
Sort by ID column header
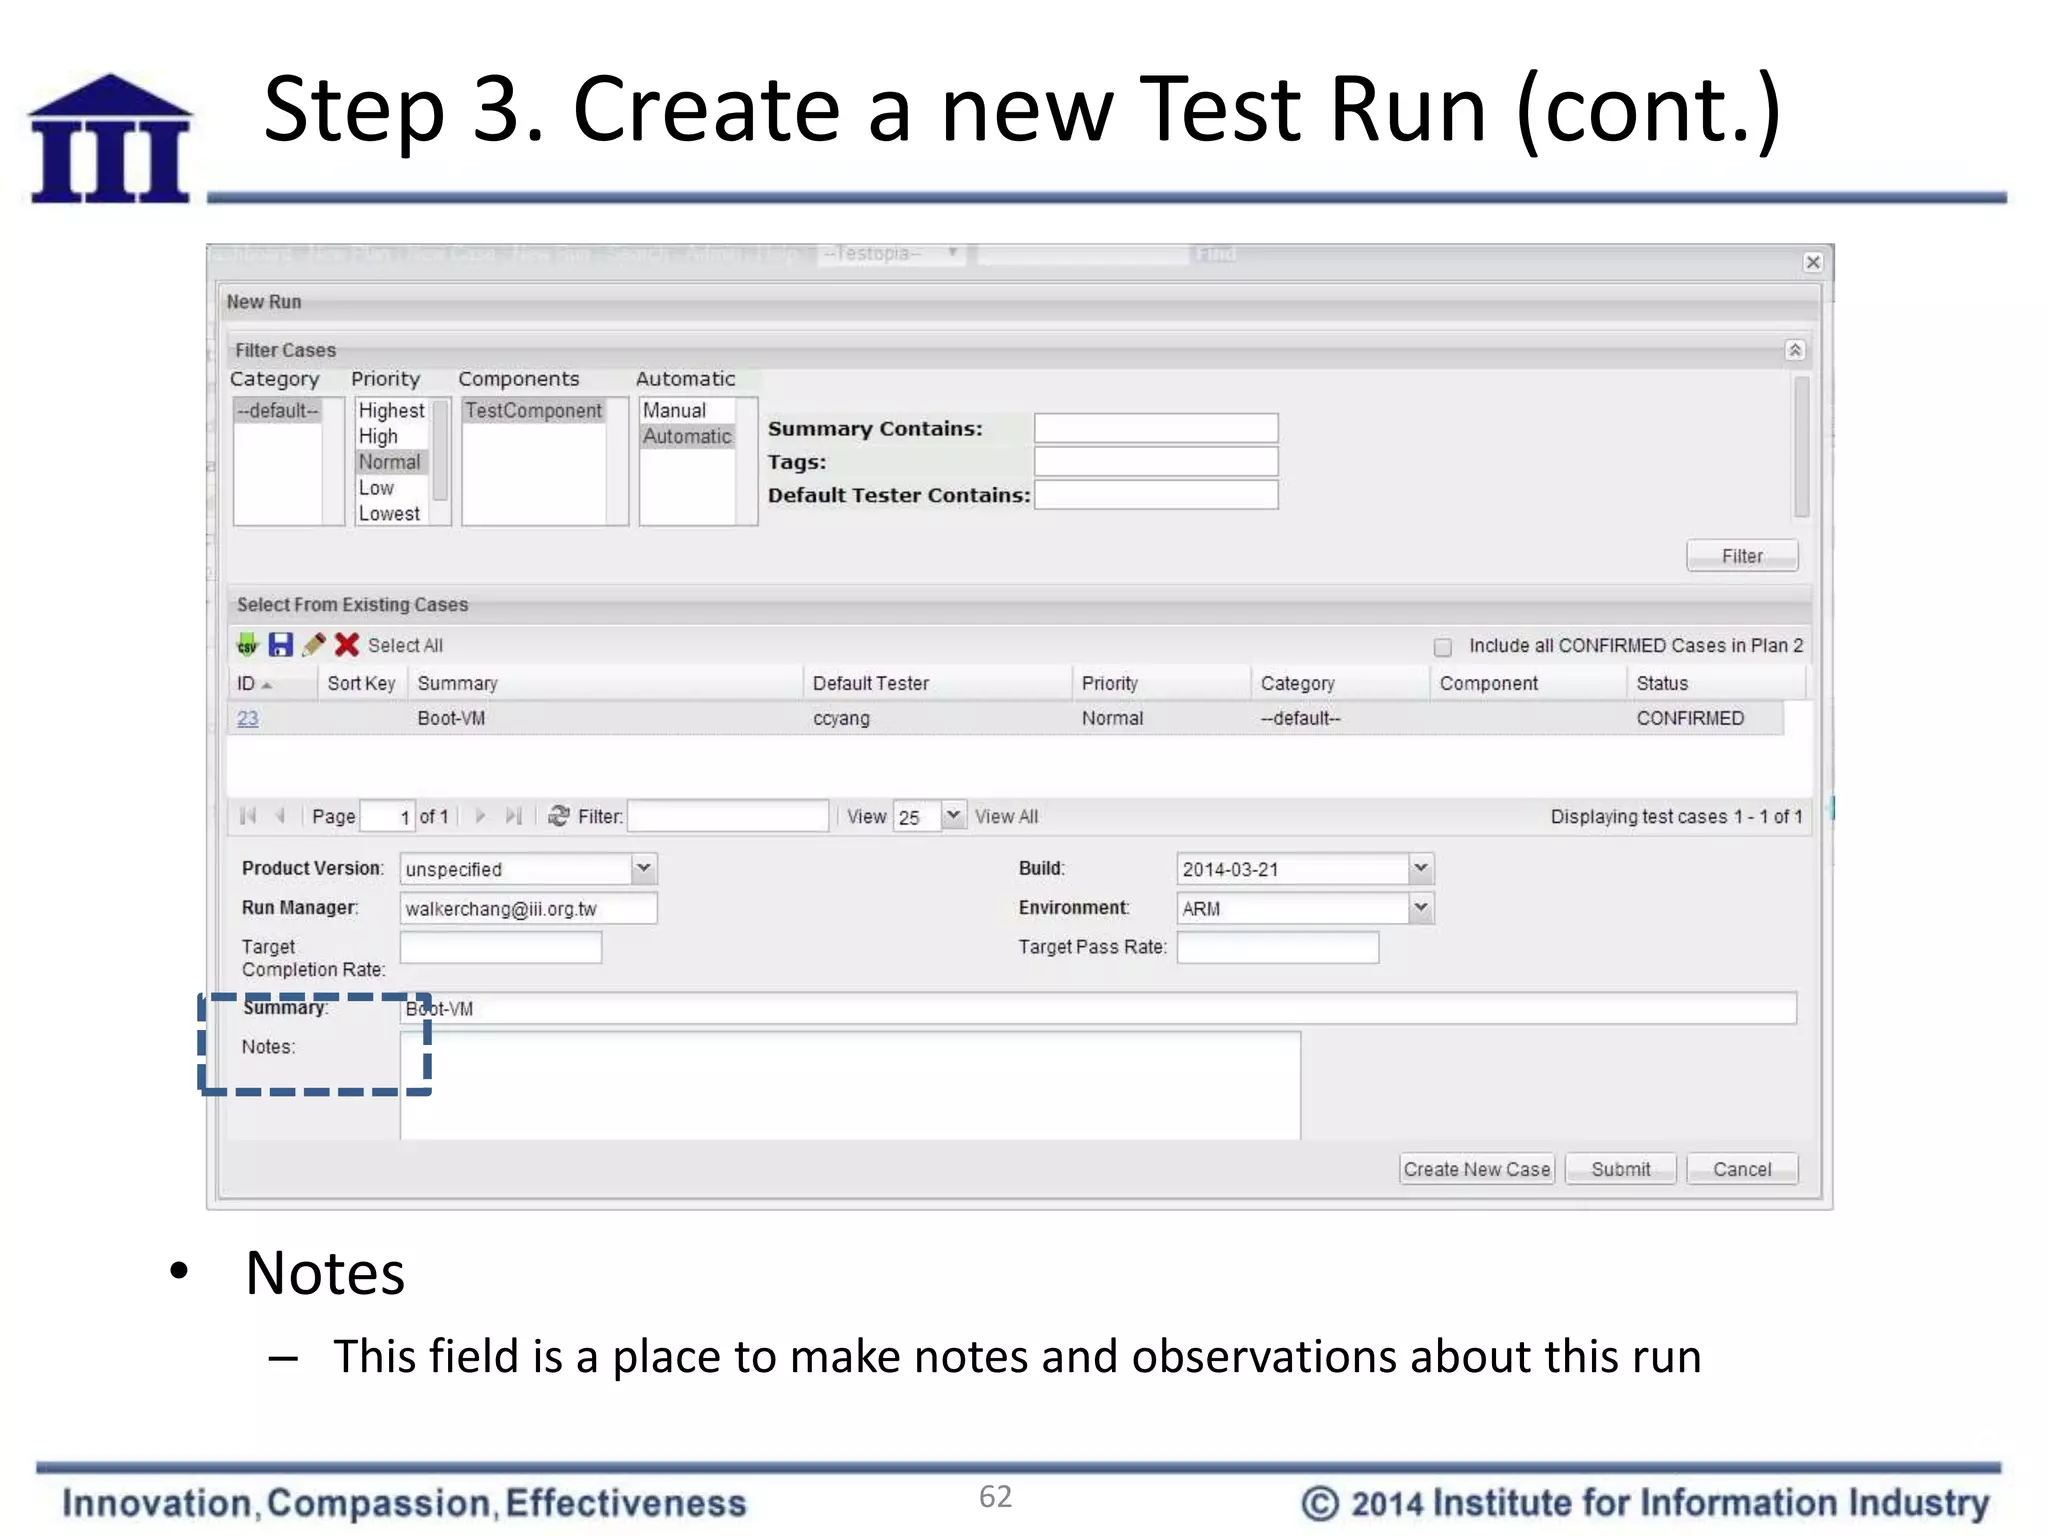(272, 683)
